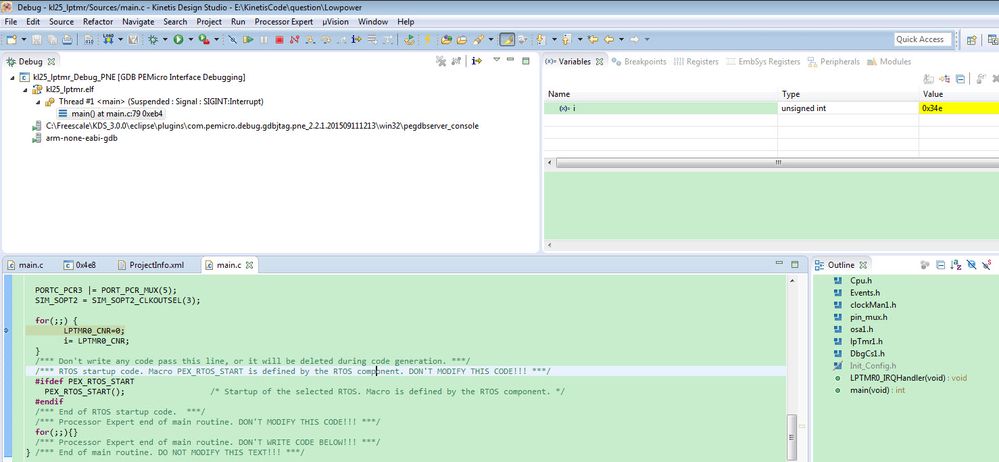Screen dimensions: 999x462
Task: Open the ProjectInfo.xml editor tab
Action: (151, 265)
